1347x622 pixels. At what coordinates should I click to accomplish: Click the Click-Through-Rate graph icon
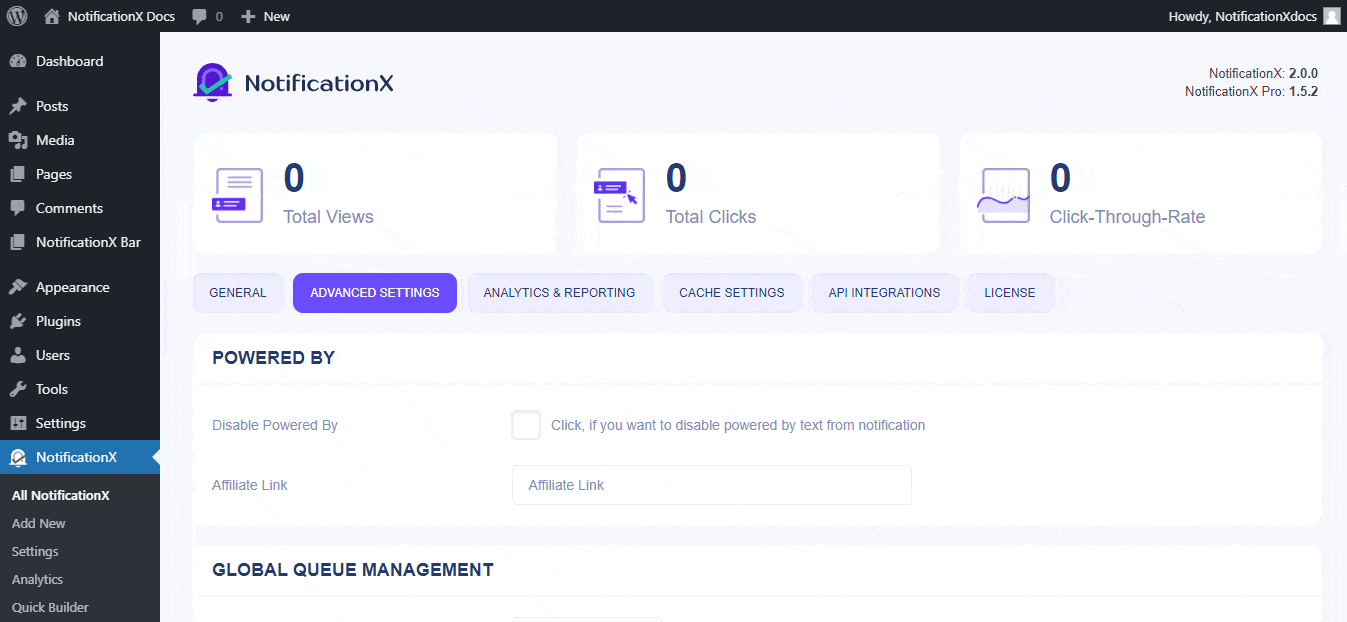(x=1003, y=194)
